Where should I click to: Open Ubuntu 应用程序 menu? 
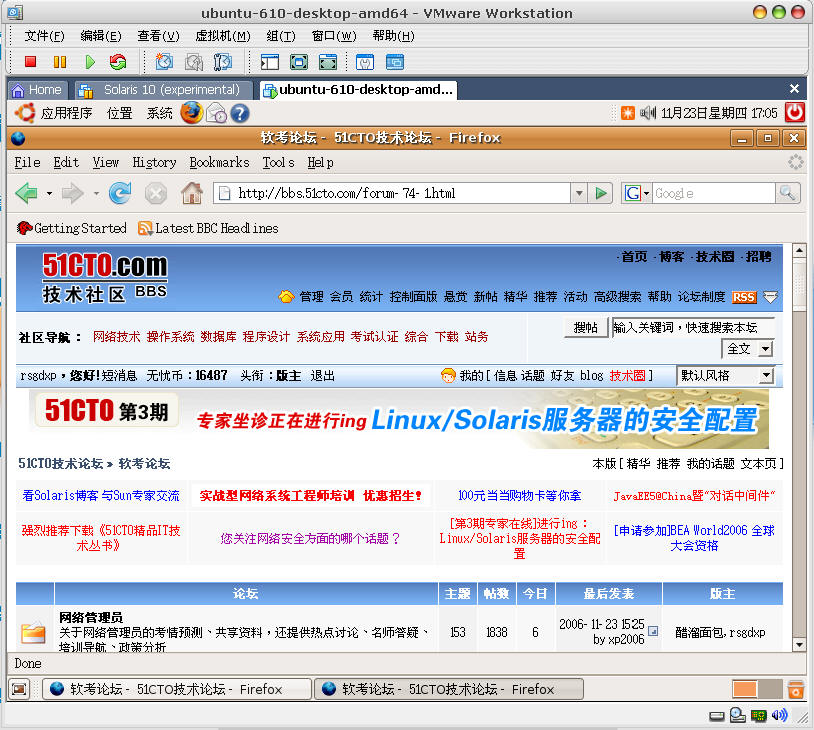point(66,113)
